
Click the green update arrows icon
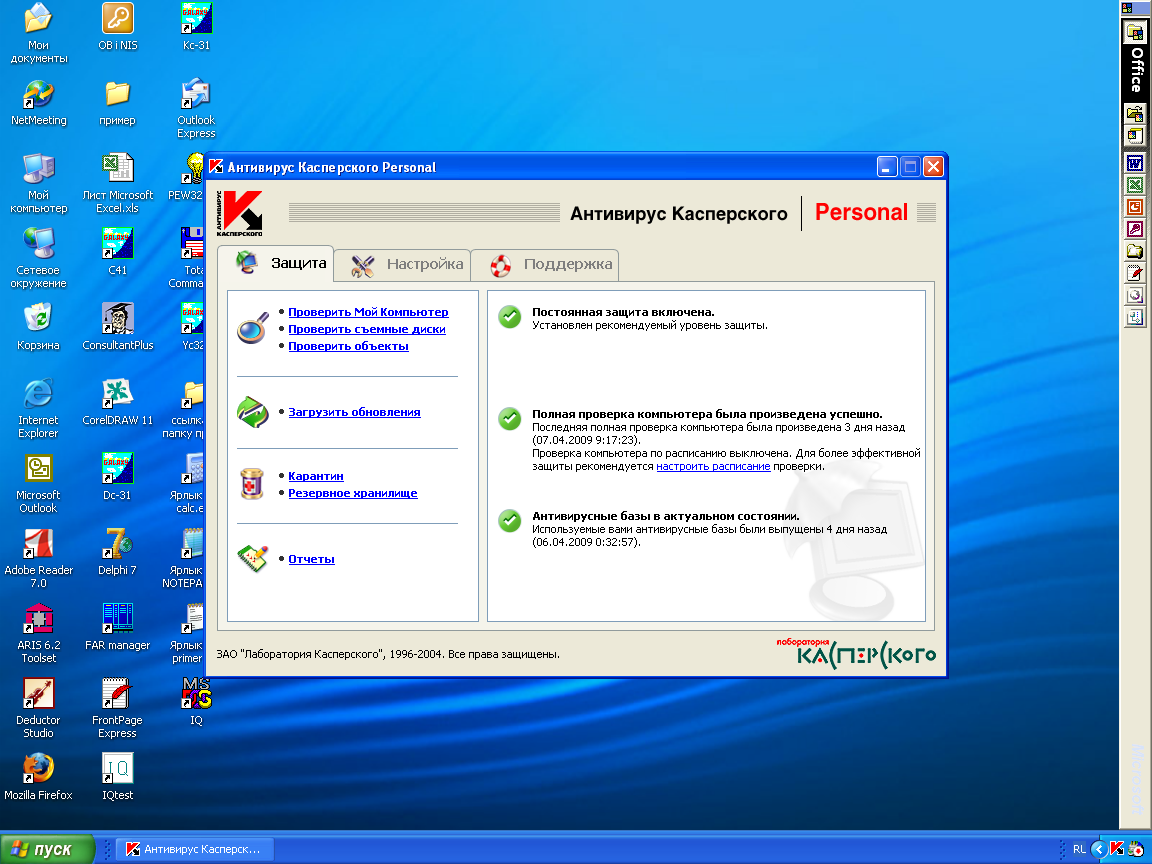coord(252,412)
